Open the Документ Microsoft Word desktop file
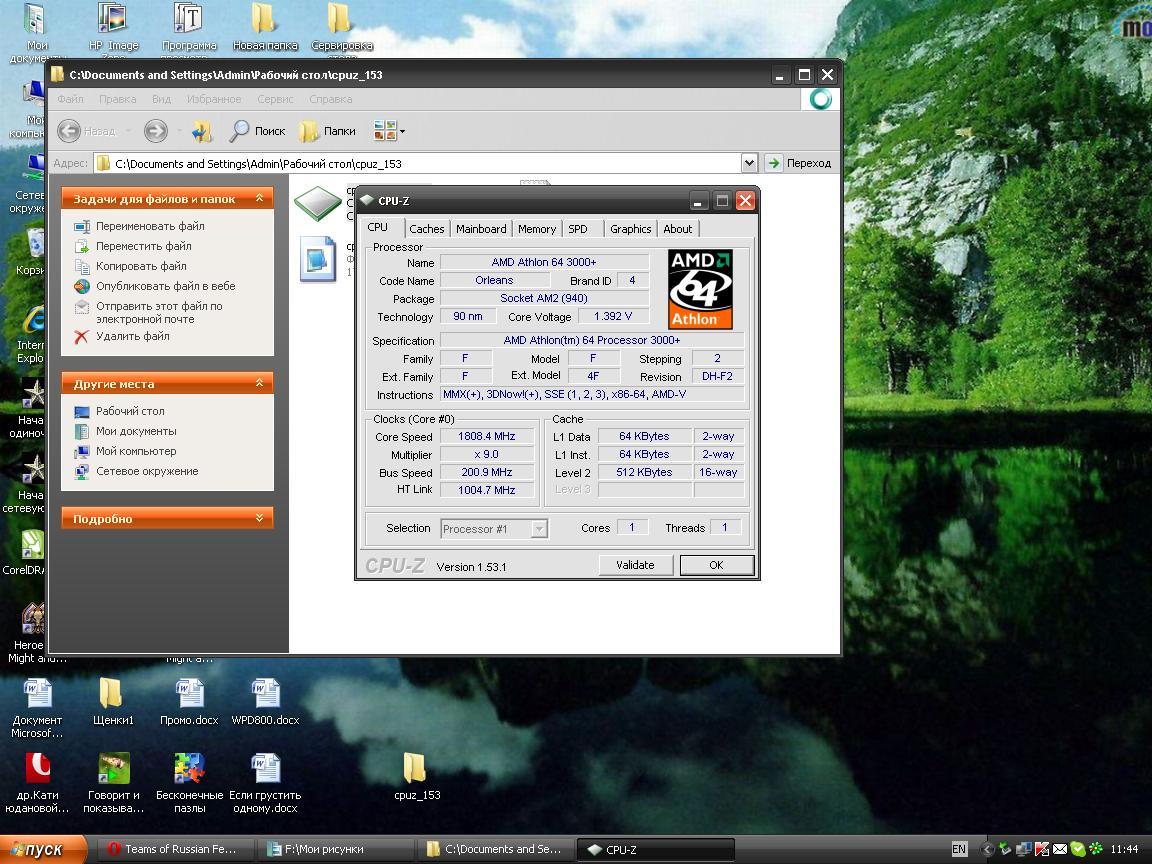 (37, 708)
